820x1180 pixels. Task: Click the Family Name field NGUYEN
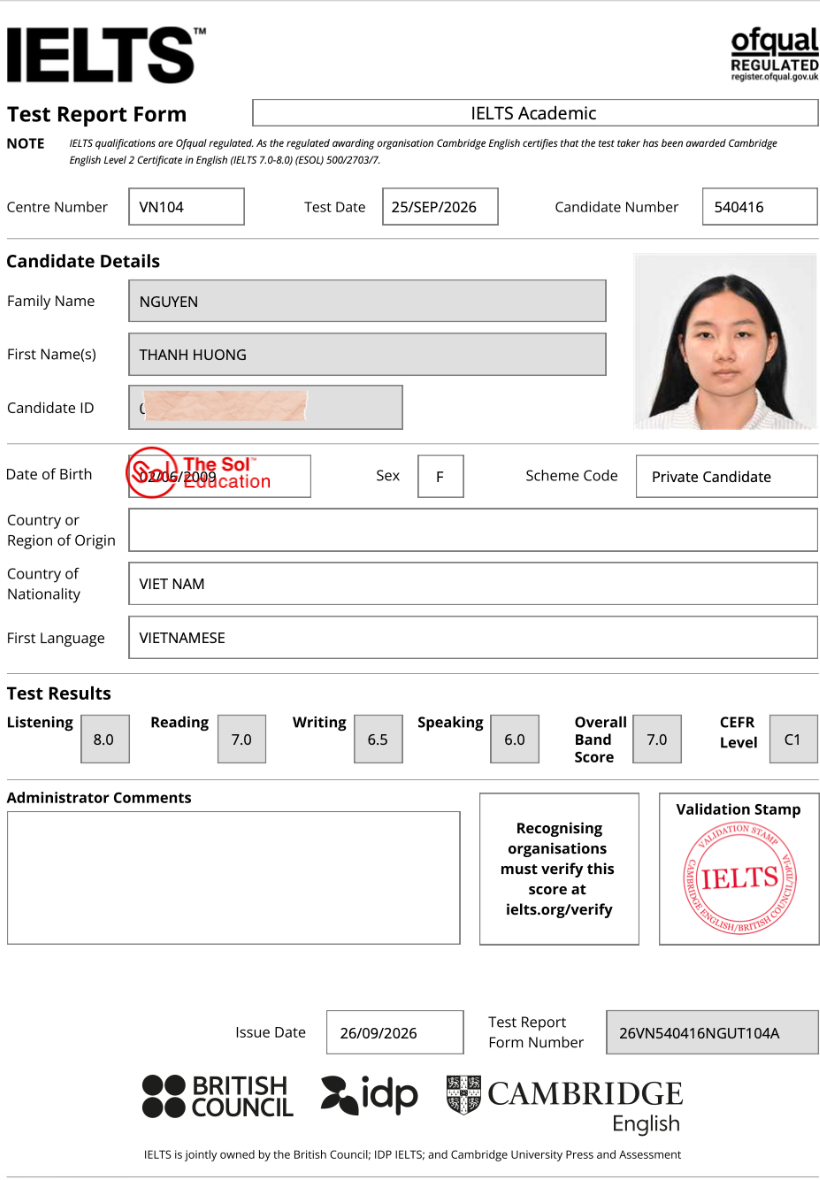(367, 301)
